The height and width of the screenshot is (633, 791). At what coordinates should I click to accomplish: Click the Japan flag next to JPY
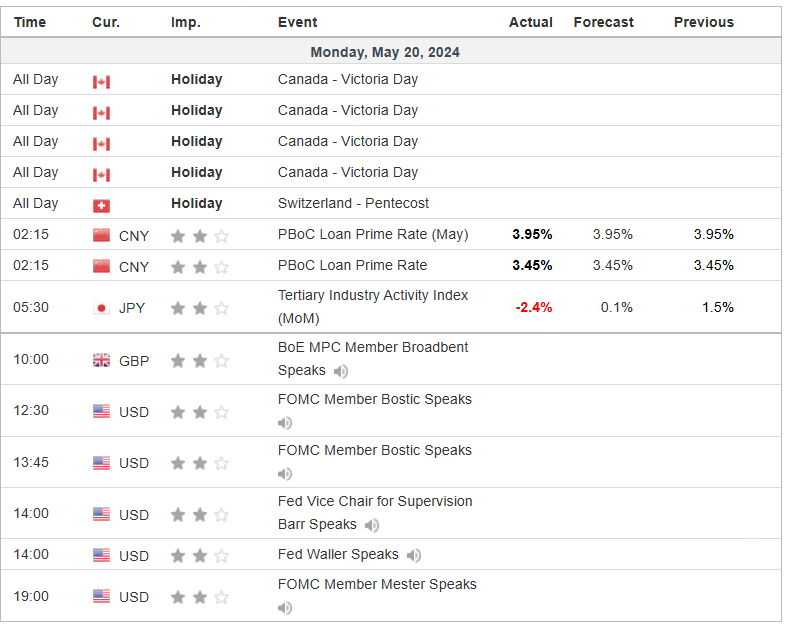[101, 308]
